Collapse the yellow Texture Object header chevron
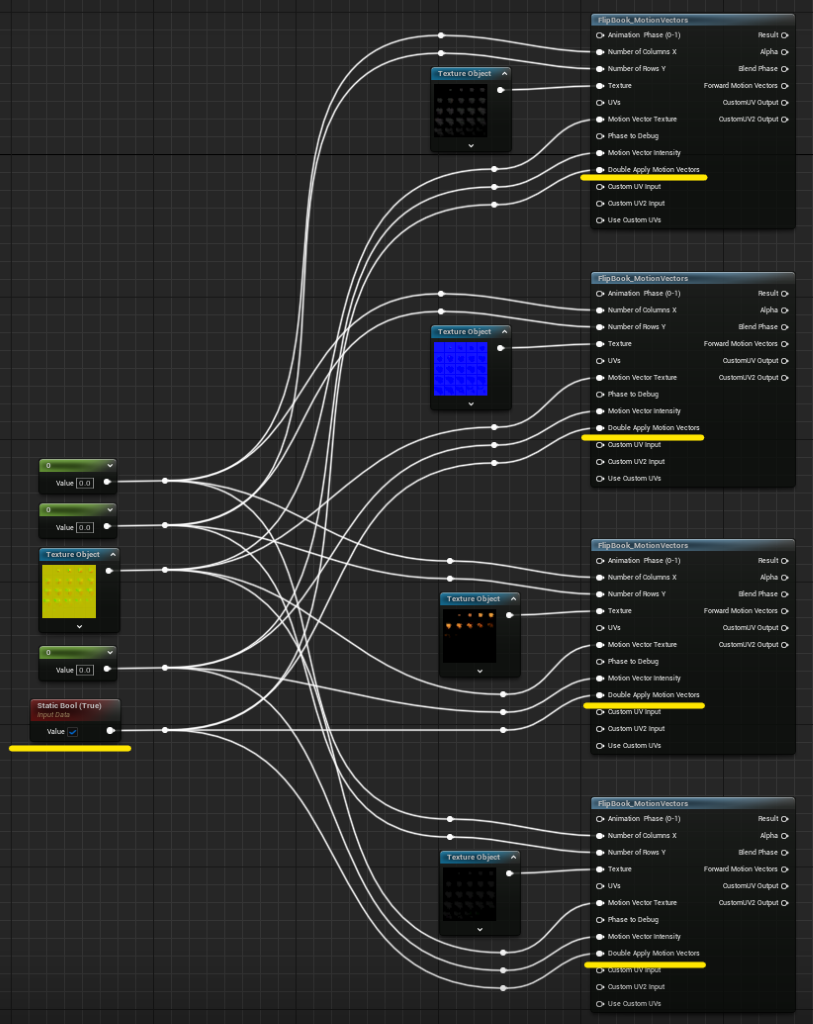This screenshot has height=1024, width=813. coord(112,554)
